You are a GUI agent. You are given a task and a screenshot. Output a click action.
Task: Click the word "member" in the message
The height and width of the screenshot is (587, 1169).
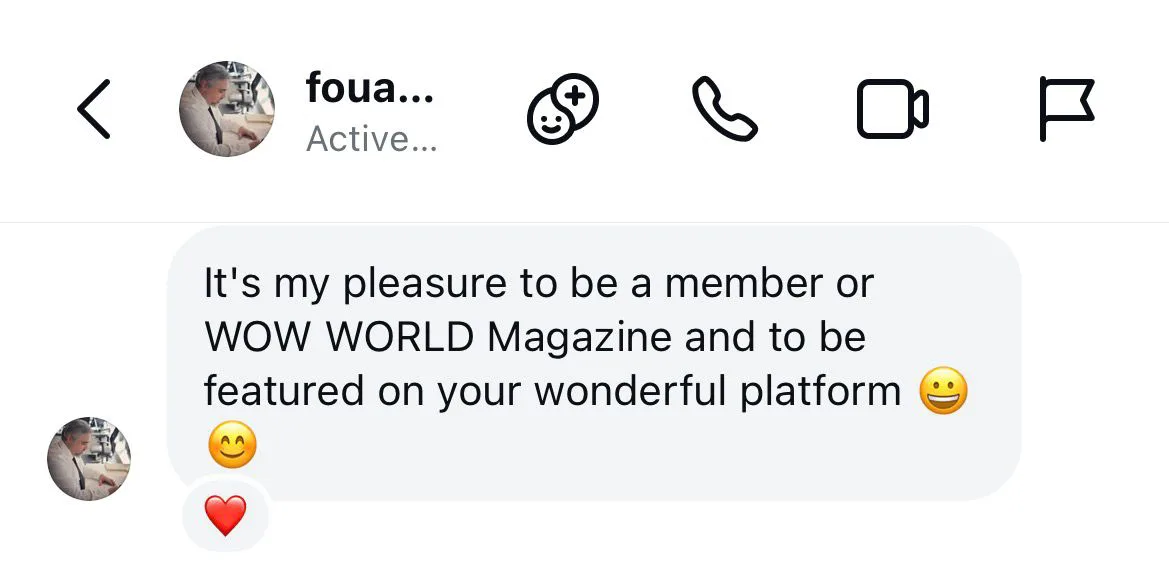click(x=730, y=285)
